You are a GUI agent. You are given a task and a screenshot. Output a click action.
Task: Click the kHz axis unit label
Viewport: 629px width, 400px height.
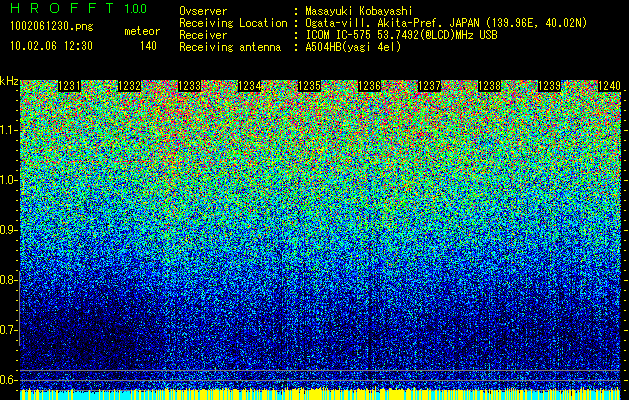click(9, 81)
